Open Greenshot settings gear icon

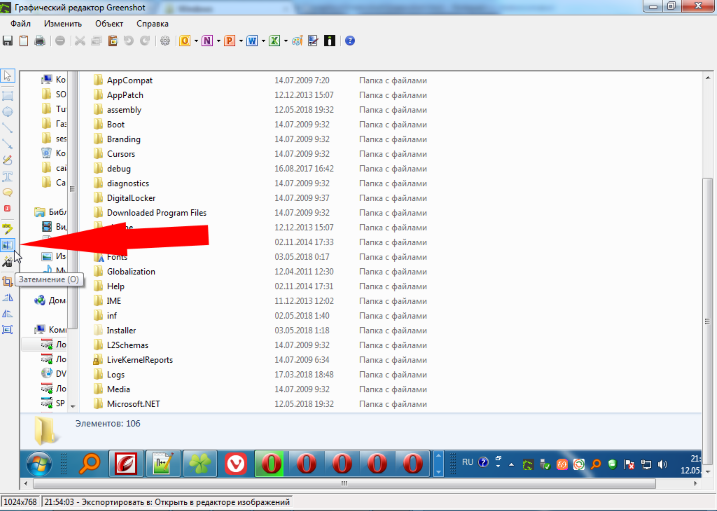point(165,41)
